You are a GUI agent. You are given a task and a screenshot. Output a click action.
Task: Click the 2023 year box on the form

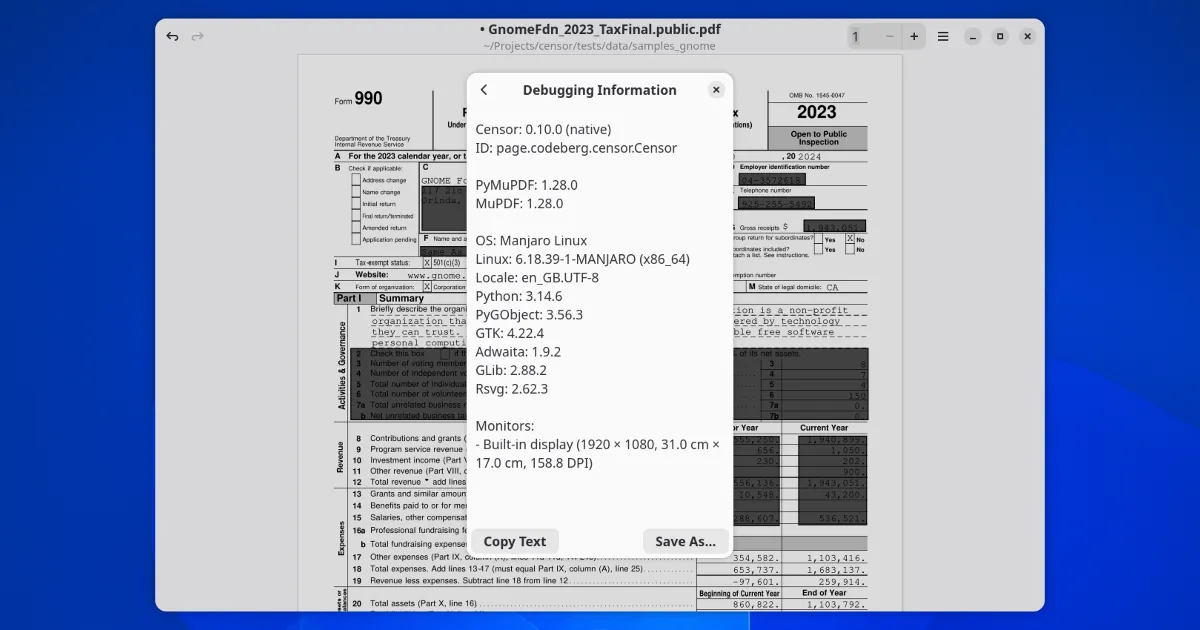tap(817, 113)
